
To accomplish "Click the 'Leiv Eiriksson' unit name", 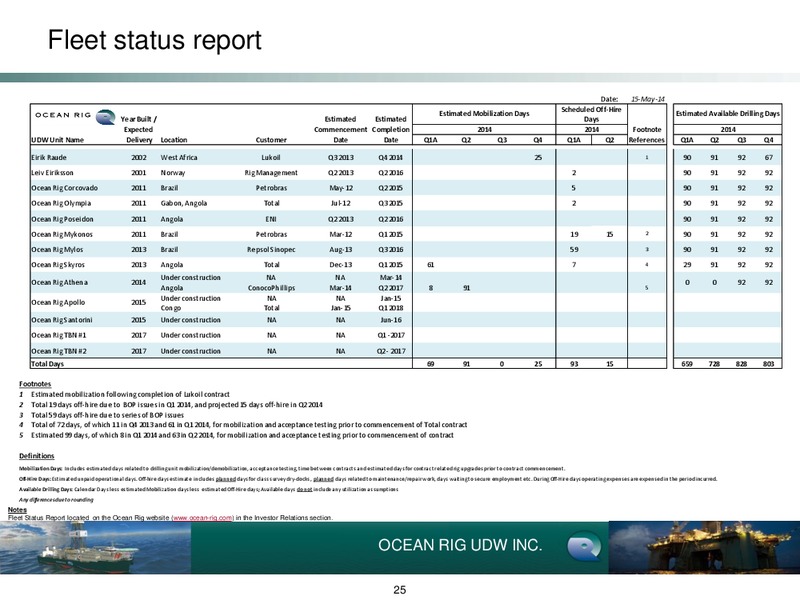I will coord(53,172).
